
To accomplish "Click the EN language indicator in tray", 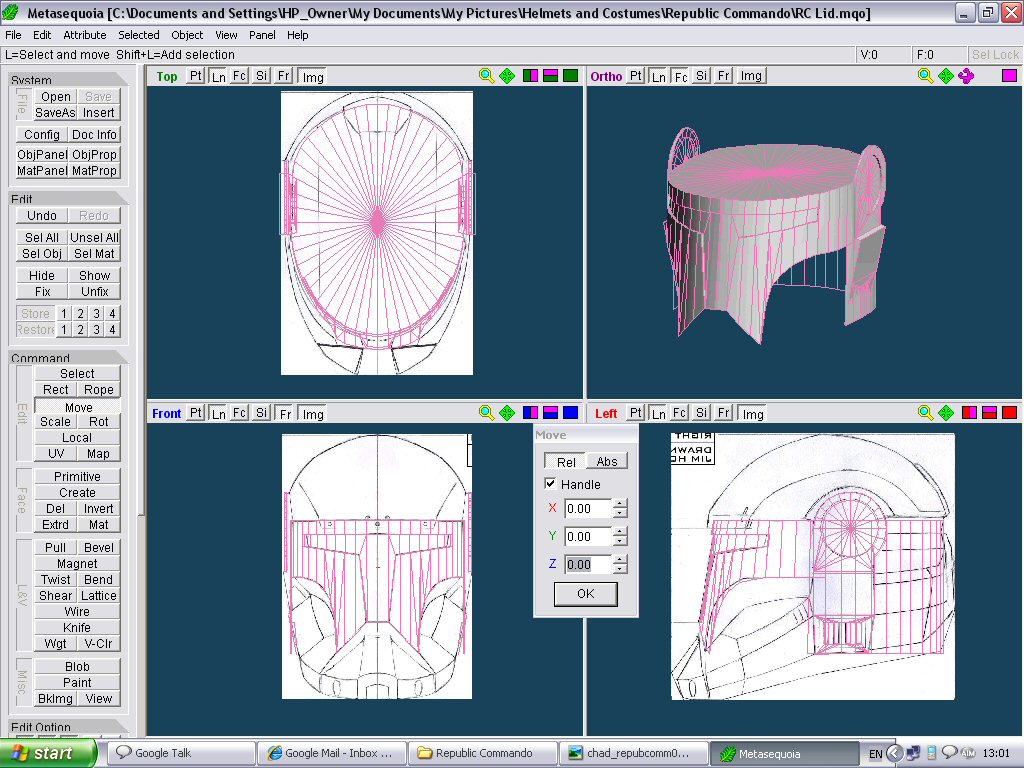I will [x=876, y=754].
